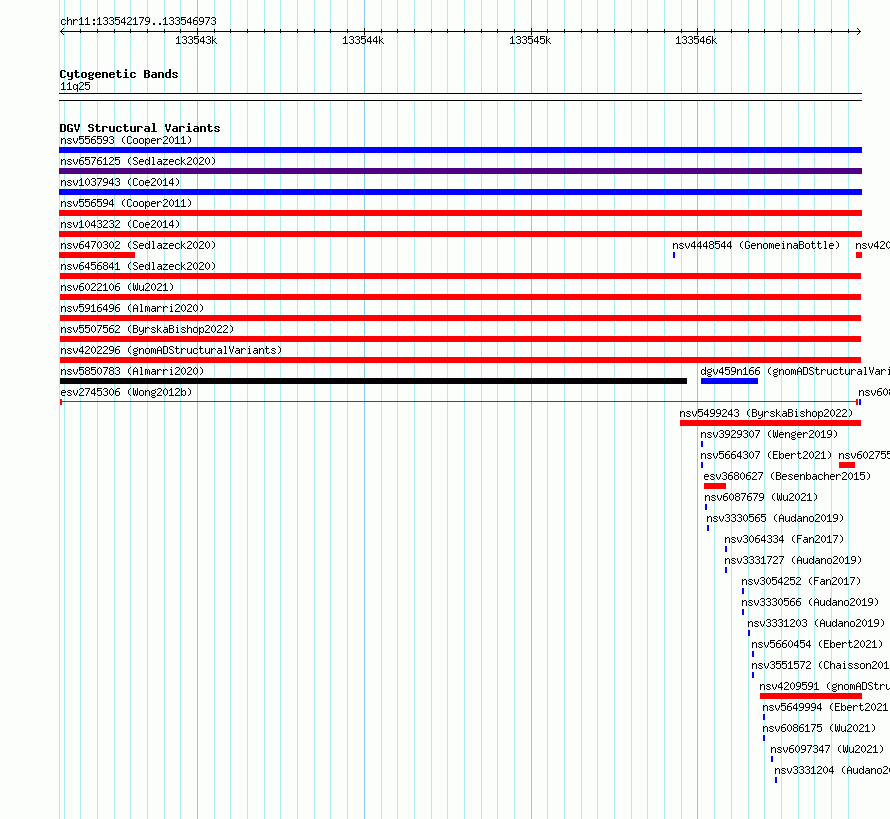
Task: Click nsv1043232 (Coe2014) label
Action: click(120, 224)
